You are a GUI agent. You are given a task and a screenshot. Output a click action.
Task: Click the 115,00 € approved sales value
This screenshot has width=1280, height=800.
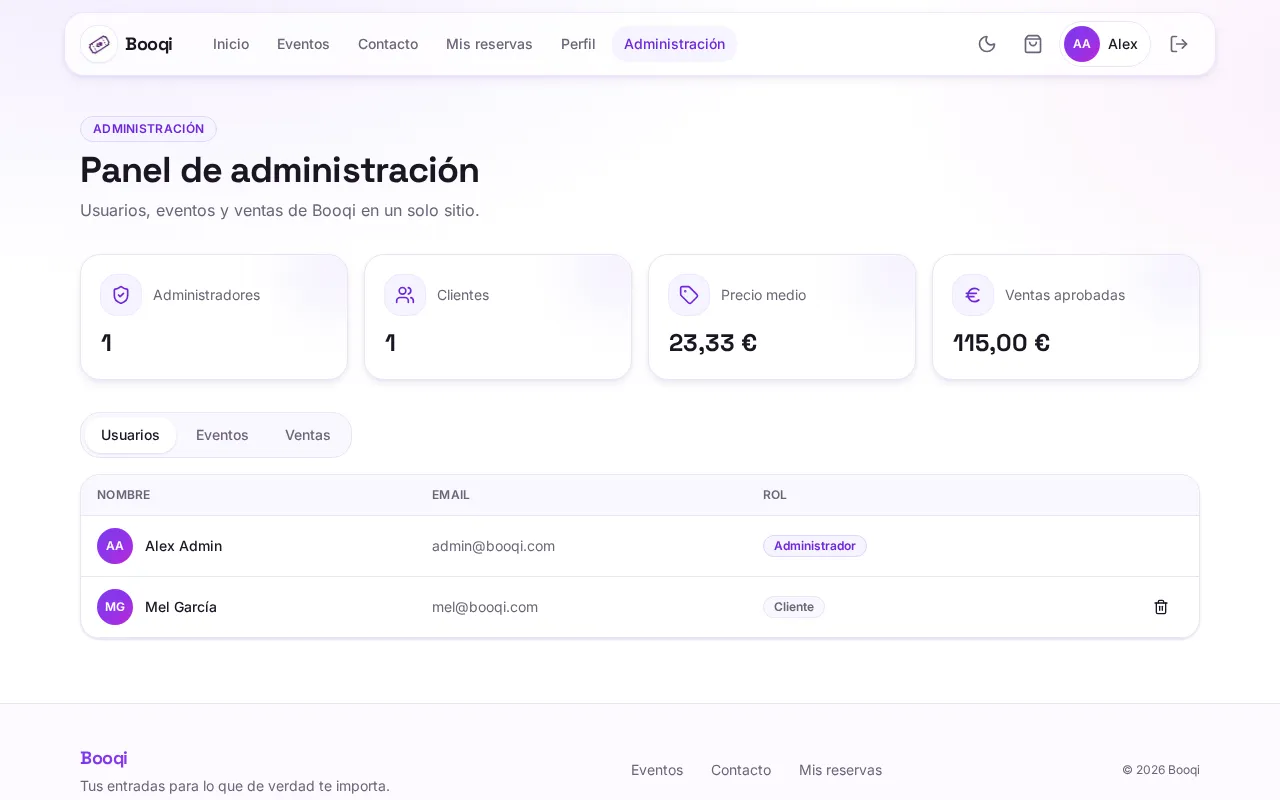[x=1001, y=343]
